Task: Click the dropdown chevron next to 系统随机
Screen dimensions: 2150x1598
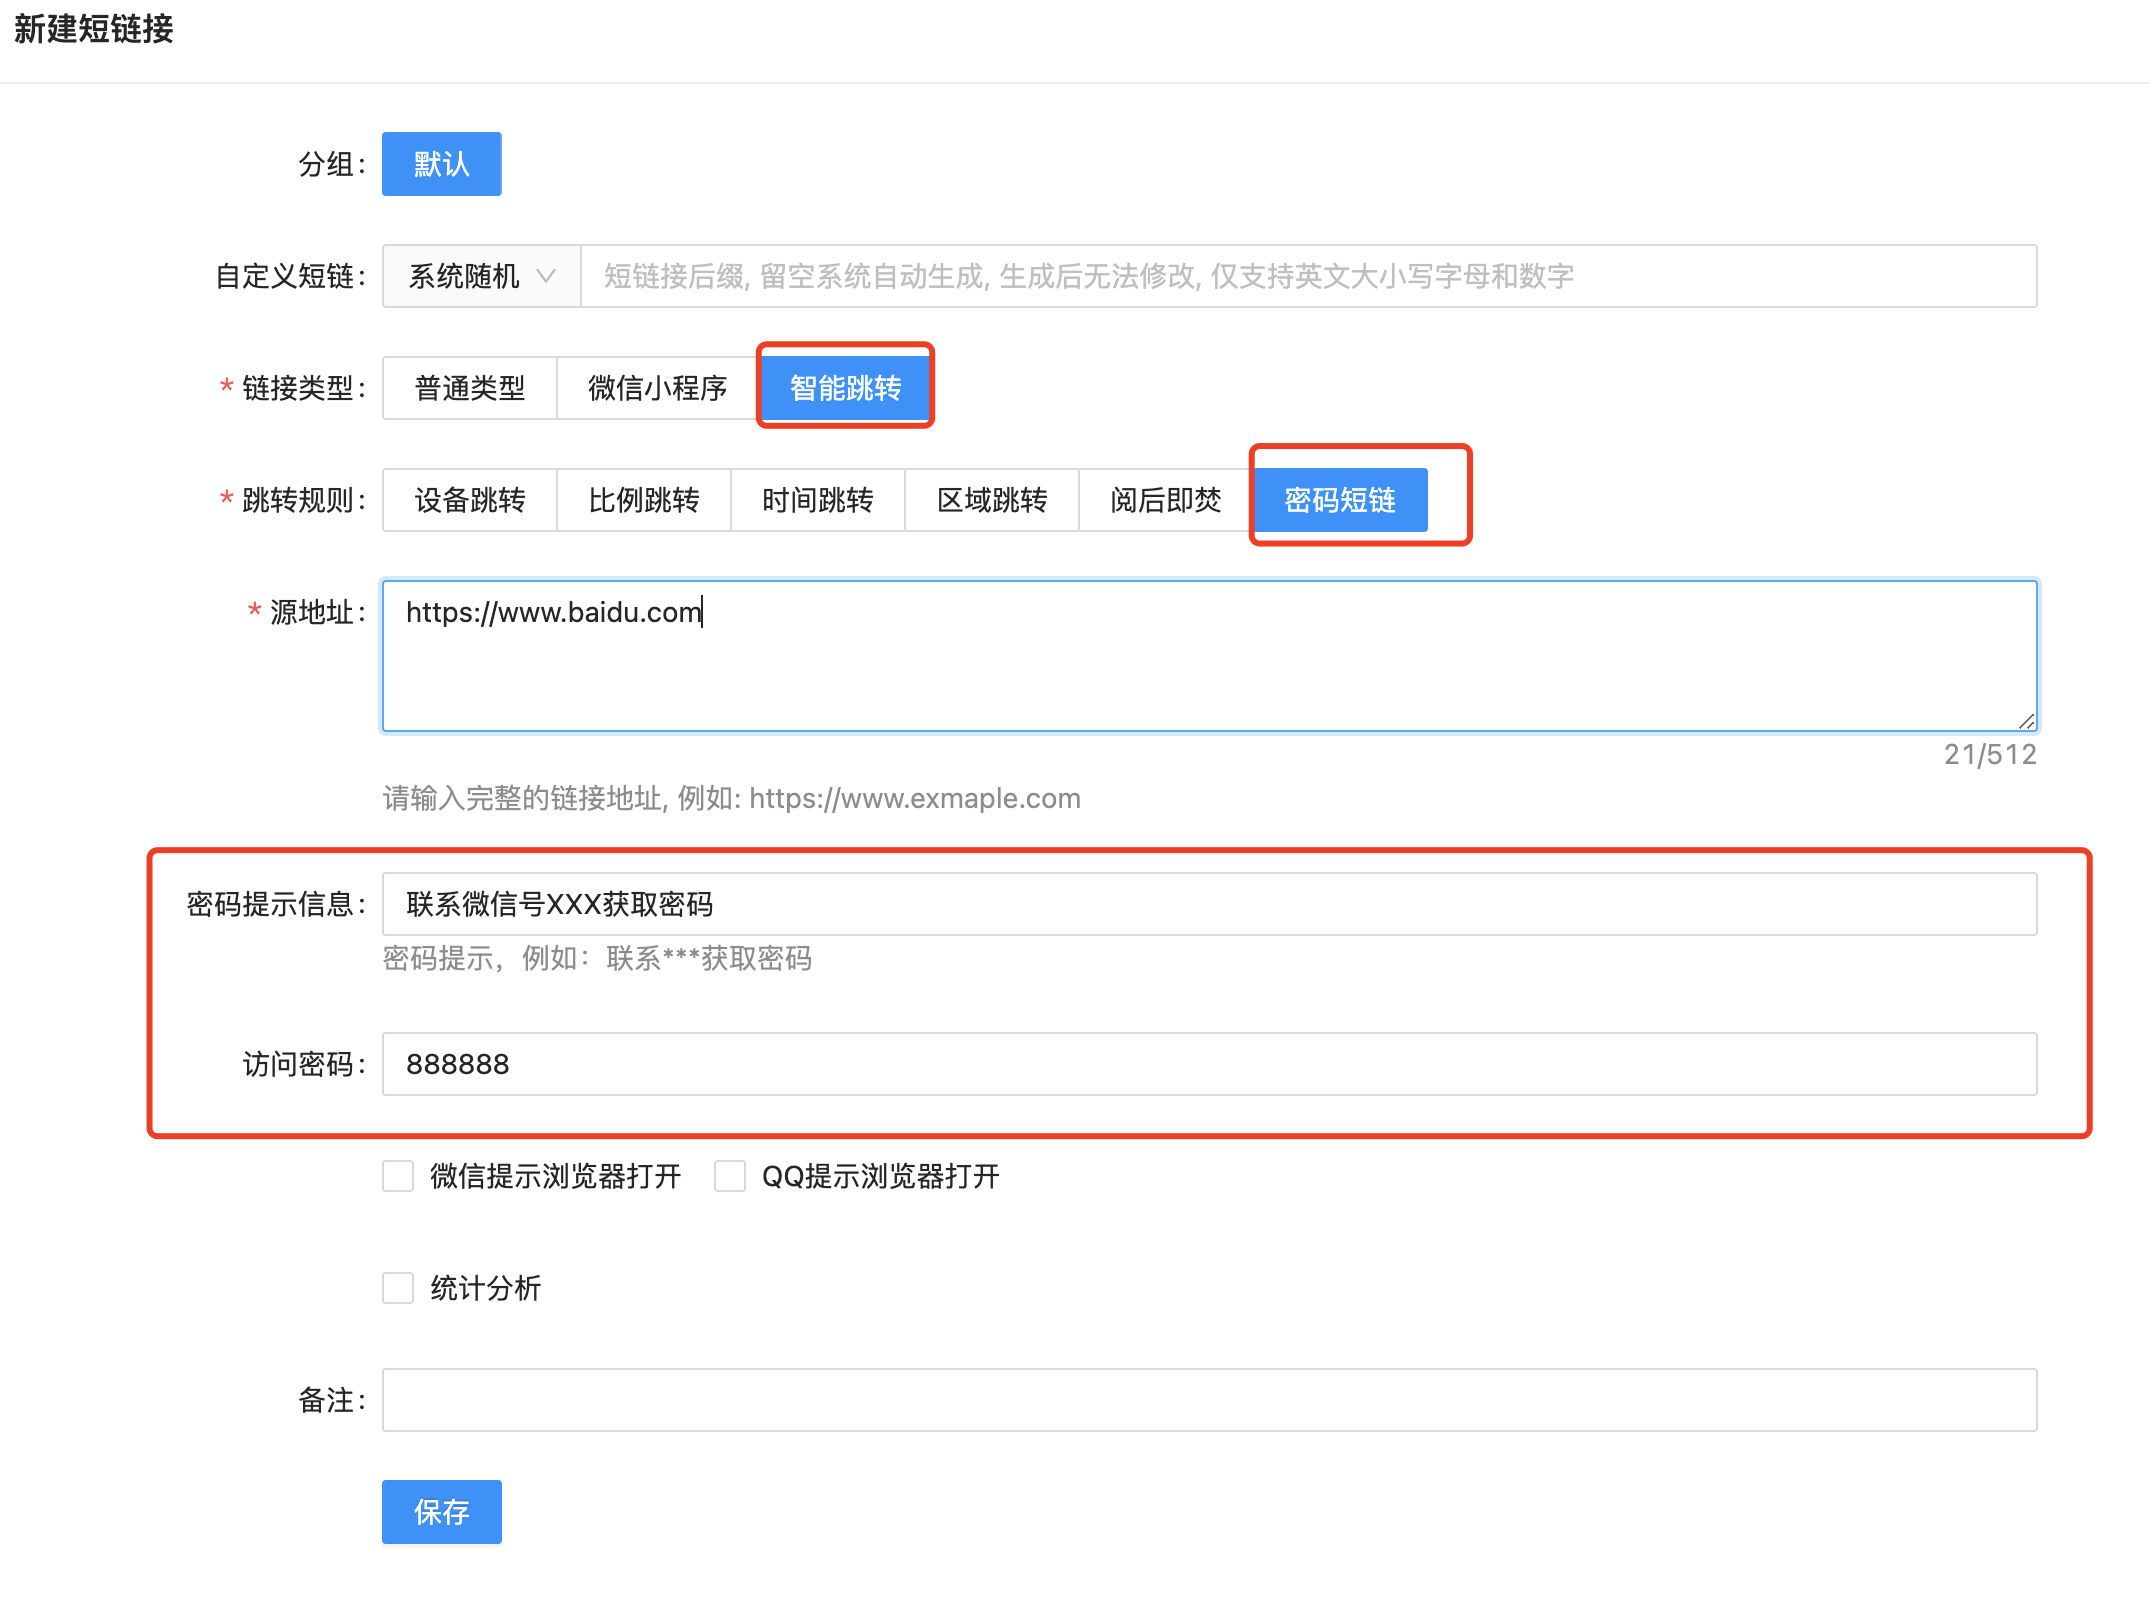Action: coord(546,276)
